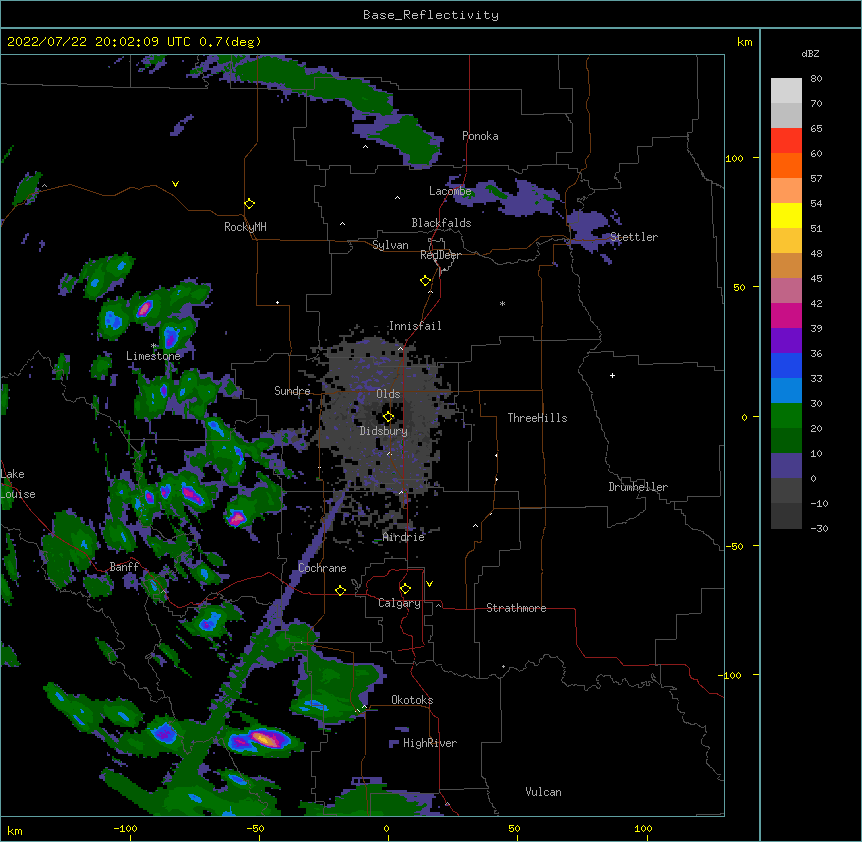Click the yellow V marker northwest of RockyMH

[x=175, y=184]
